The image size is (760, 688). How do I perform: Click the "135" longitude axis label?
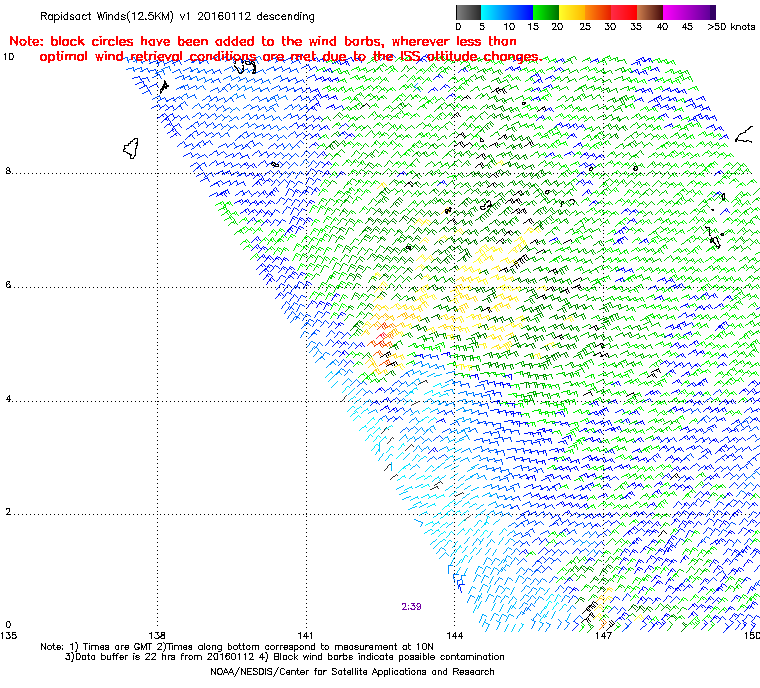(x=9, y=635)
